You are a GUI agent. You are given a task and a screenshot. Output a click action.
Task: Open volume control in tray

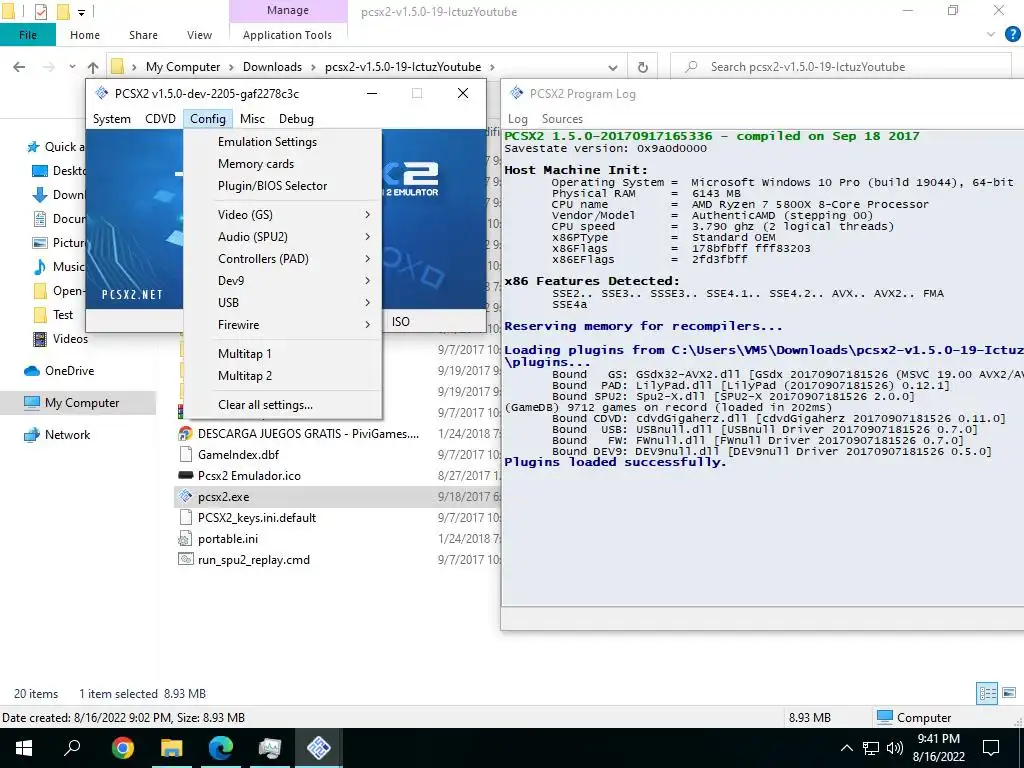pyautogui.click(x=895, y=748)
